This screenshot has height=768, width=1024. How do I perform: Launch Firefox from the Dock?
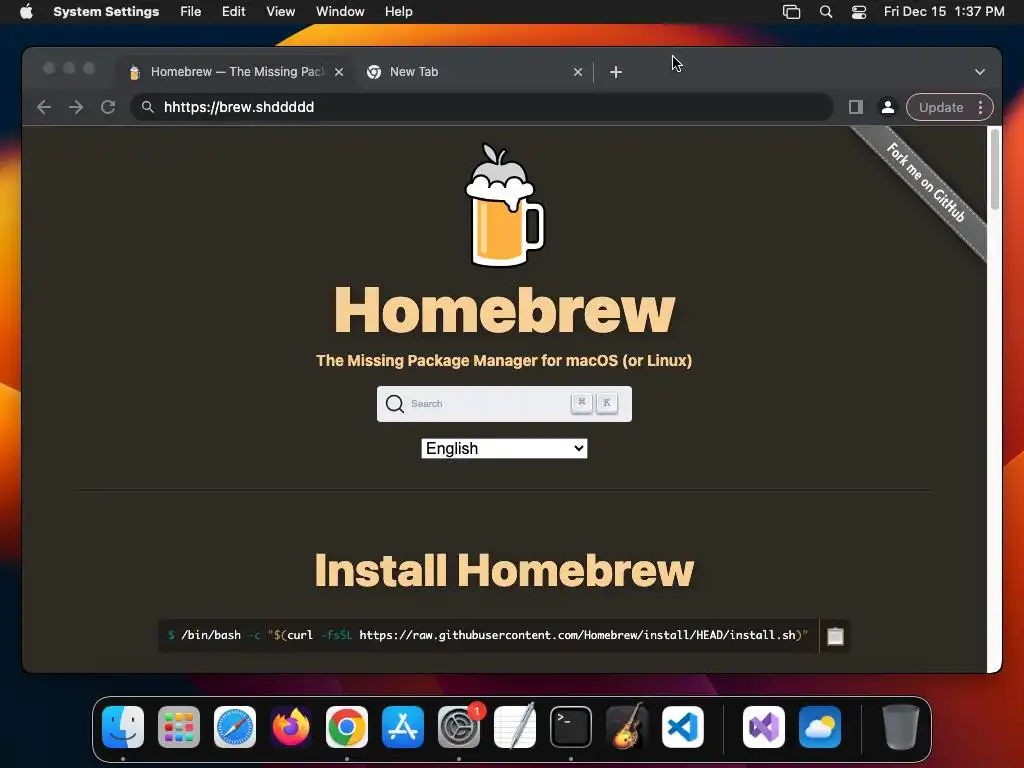click(291, 727)
